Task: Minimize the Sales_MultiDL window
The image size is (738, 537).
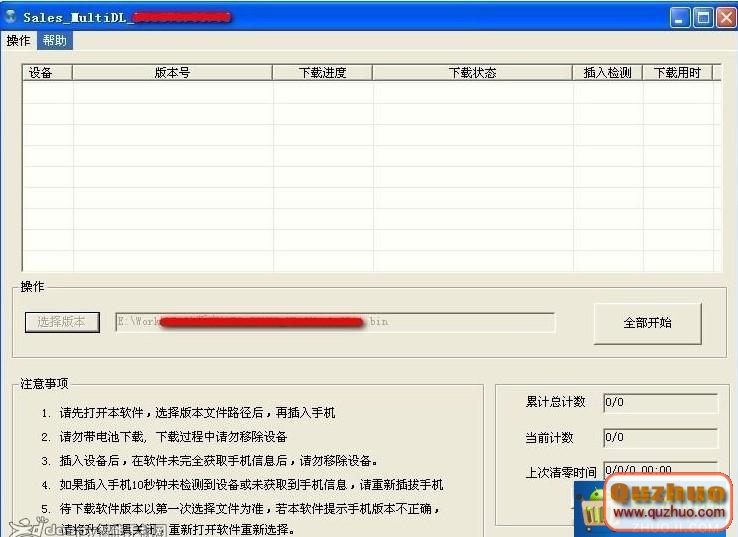Action: click(x=680, y=18)
